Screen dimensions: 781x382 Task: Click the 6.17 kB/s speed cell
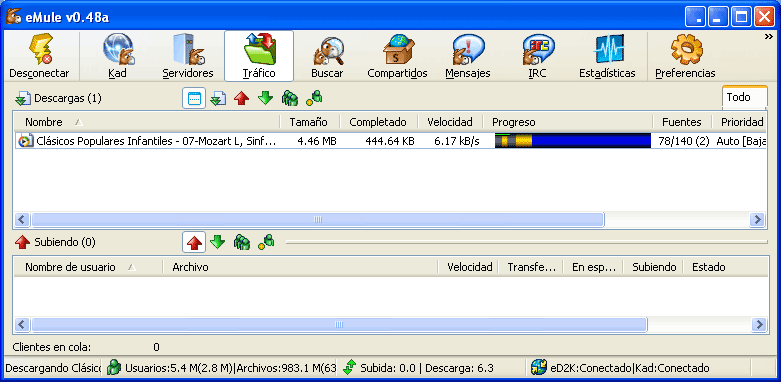pyautogui.click(x=457, y=141)
